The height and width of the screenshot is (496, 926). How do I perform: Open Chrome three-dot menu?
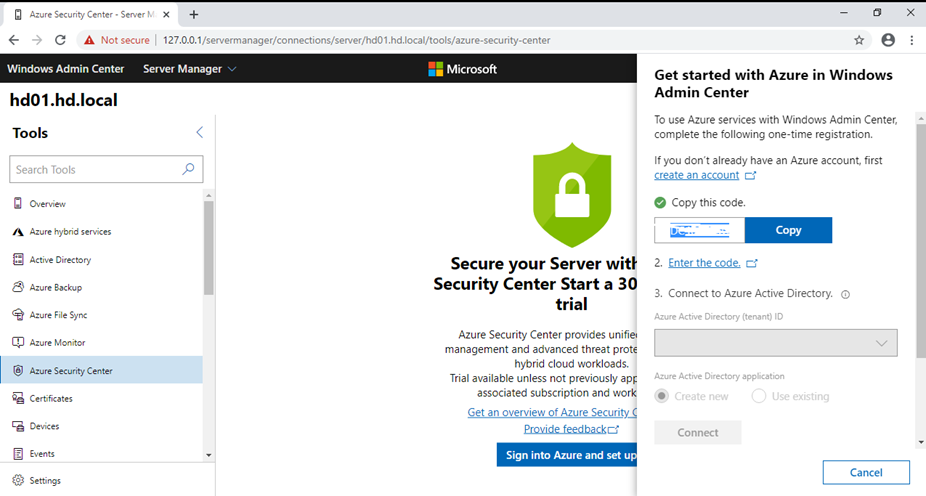tap(912, 40)
